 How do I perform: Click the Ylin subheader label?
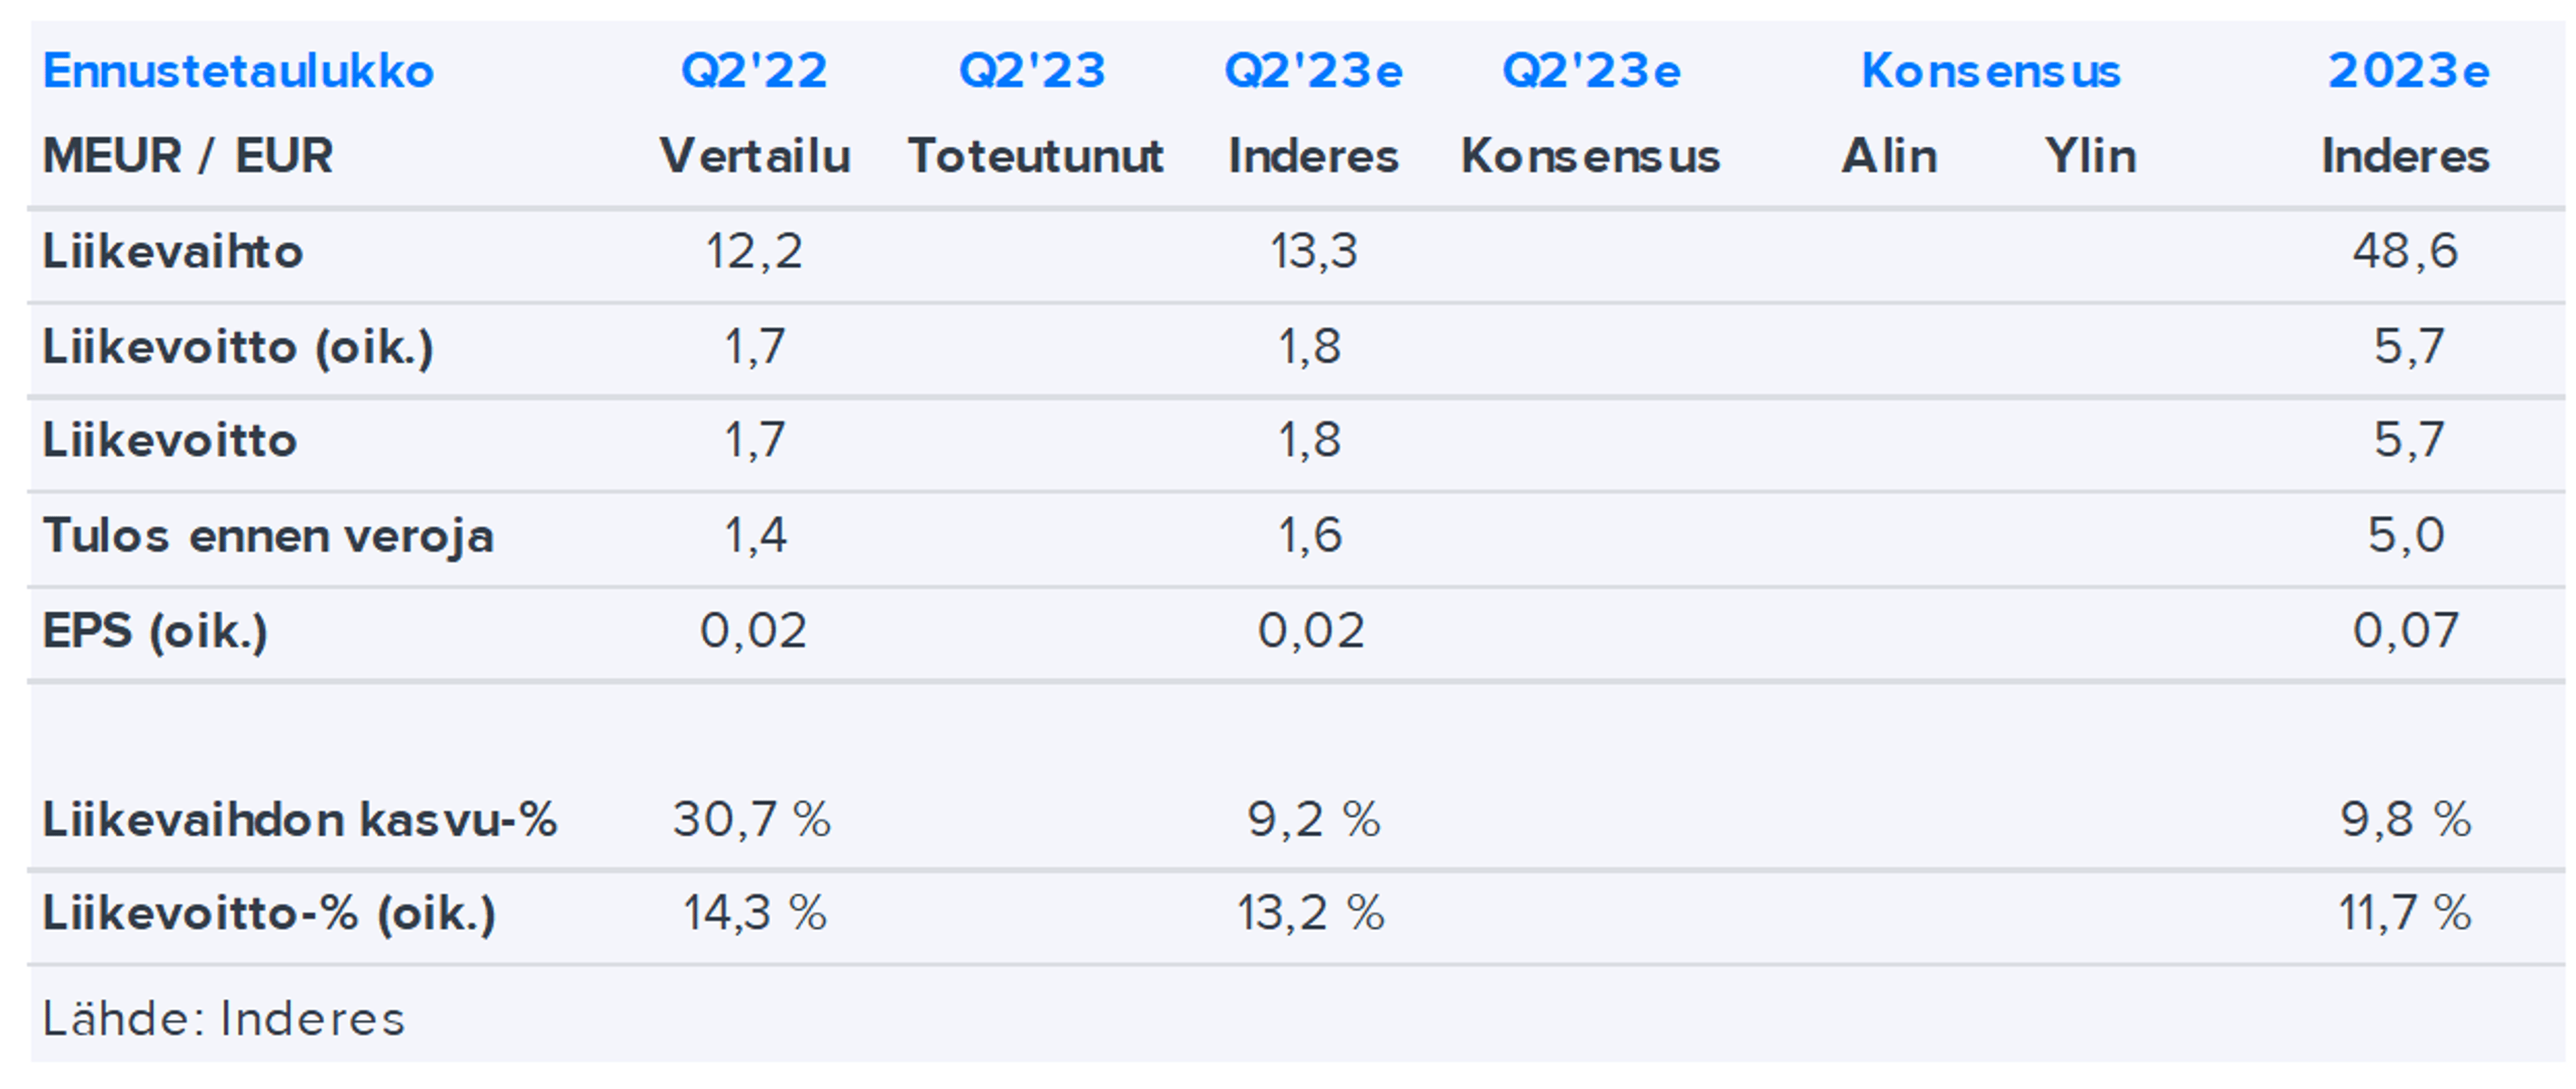[x=2090, y=156]
